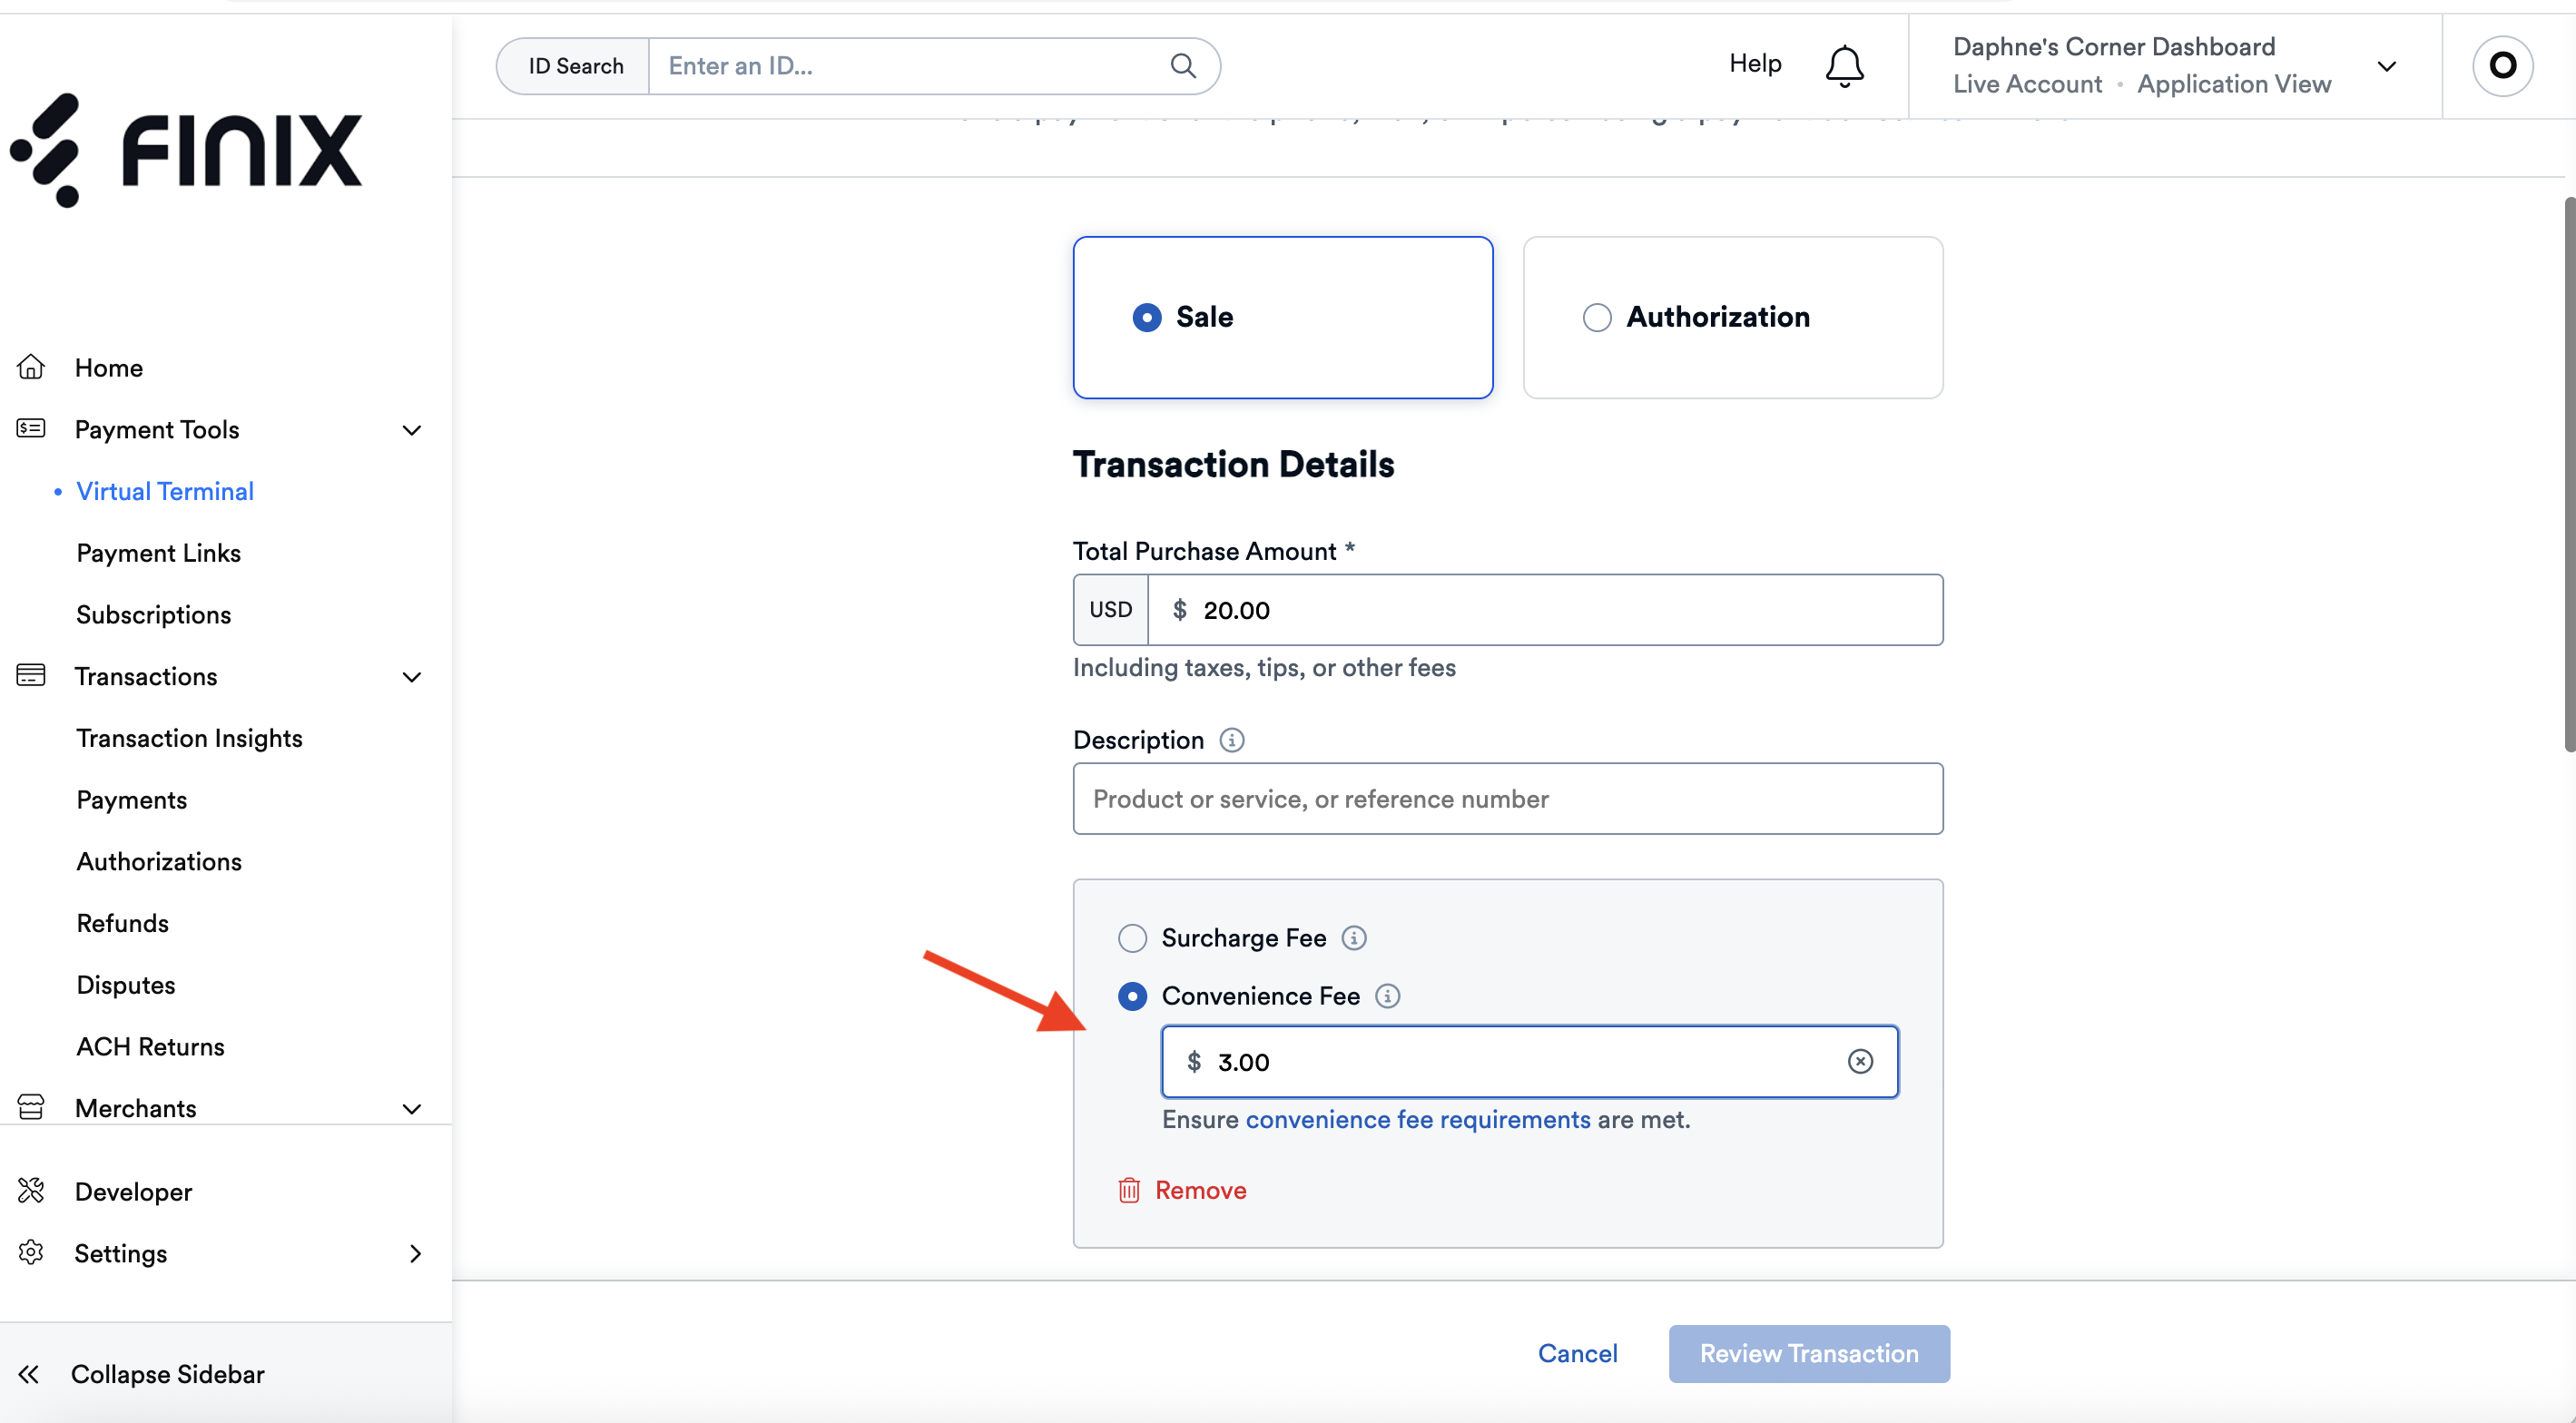
Task: Click the Finix logo
Action: [186, 150]
